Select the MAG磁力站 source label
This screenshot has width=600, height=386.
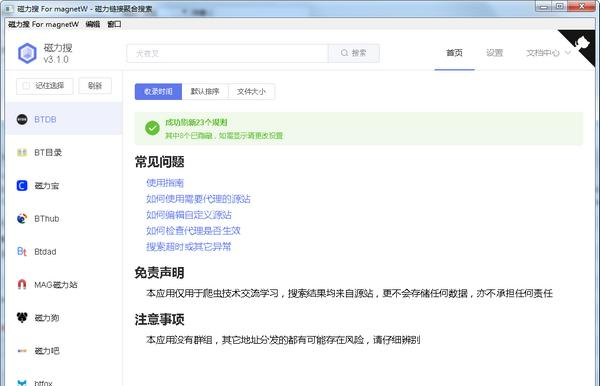point(56,285)
